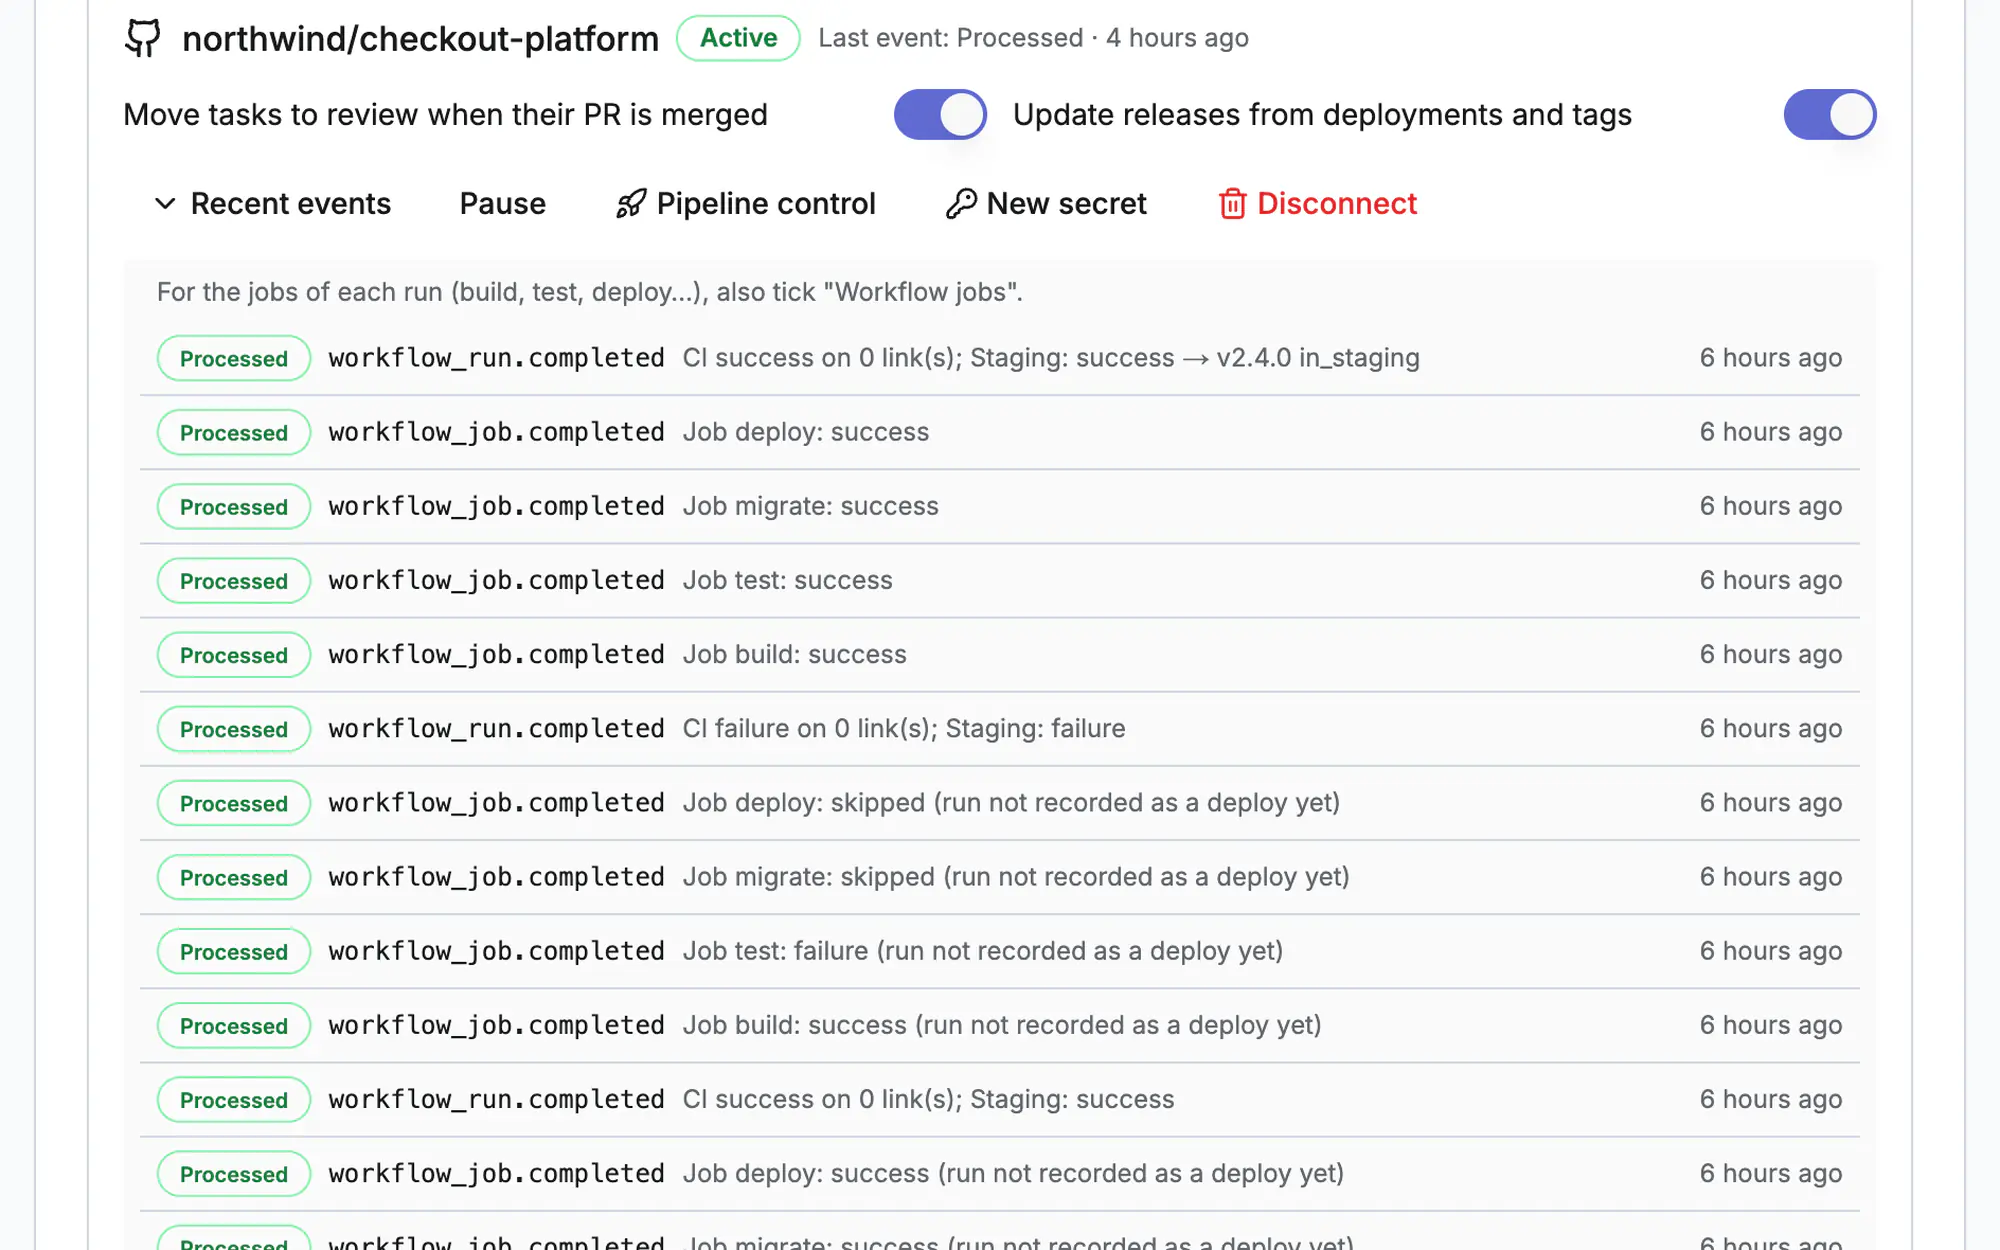
Task: Click the GitHub logo icon beside northwind/checkout-platform
Action: (143, 38)
